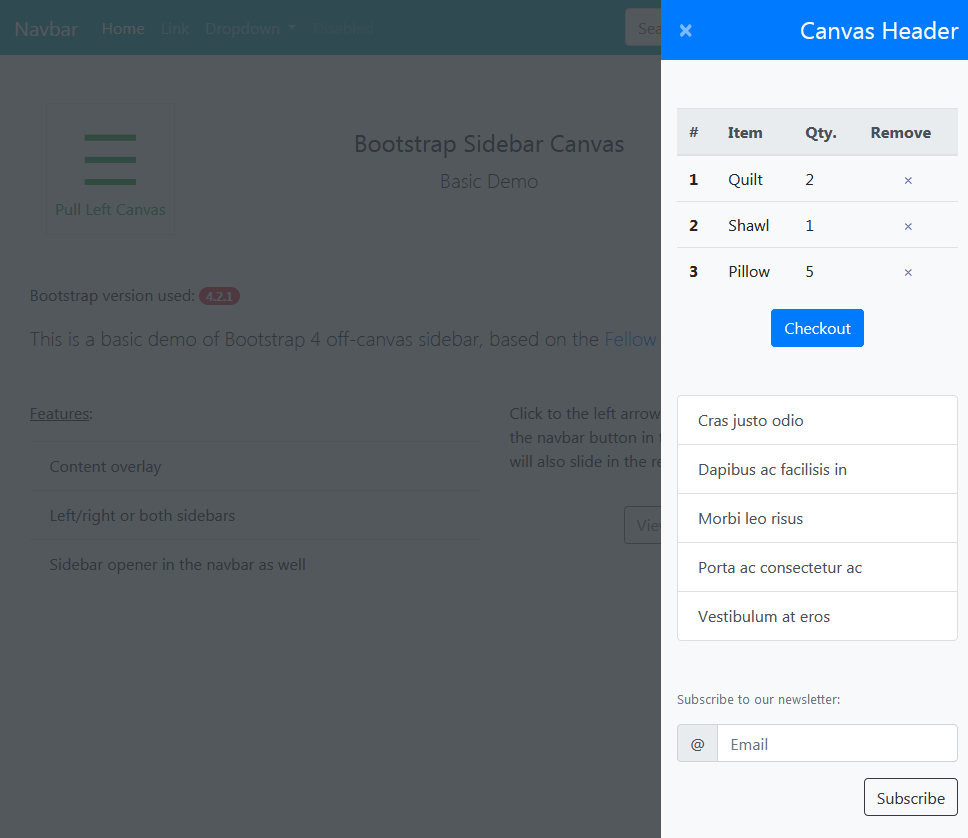968x838 pixels.
Task: Select the Vestibulum at eros item
Action: coord(817,616)
